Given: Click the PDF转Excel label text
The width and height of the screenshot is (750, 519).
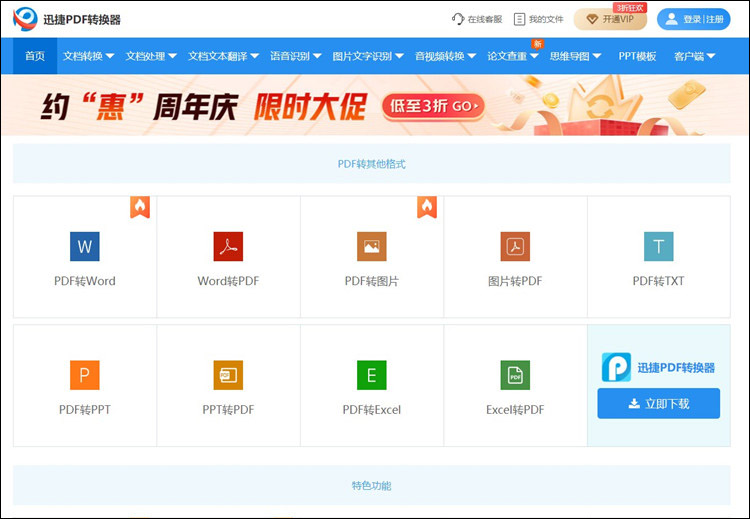Looking at the screenshot, I should coord(372,409).
